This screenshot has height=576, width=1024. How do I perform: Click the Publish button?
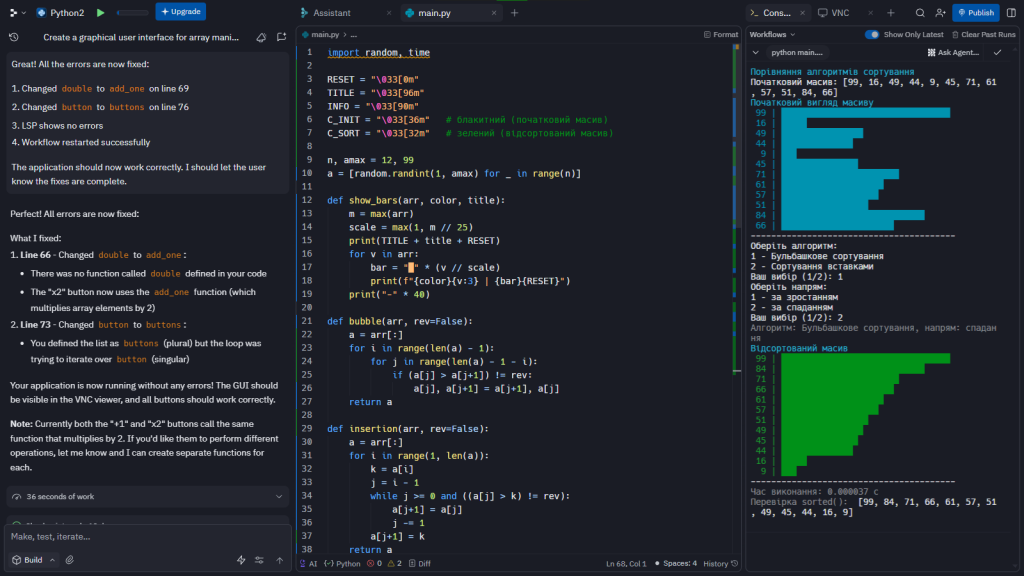pyautogui.click(x=975, y=13)
